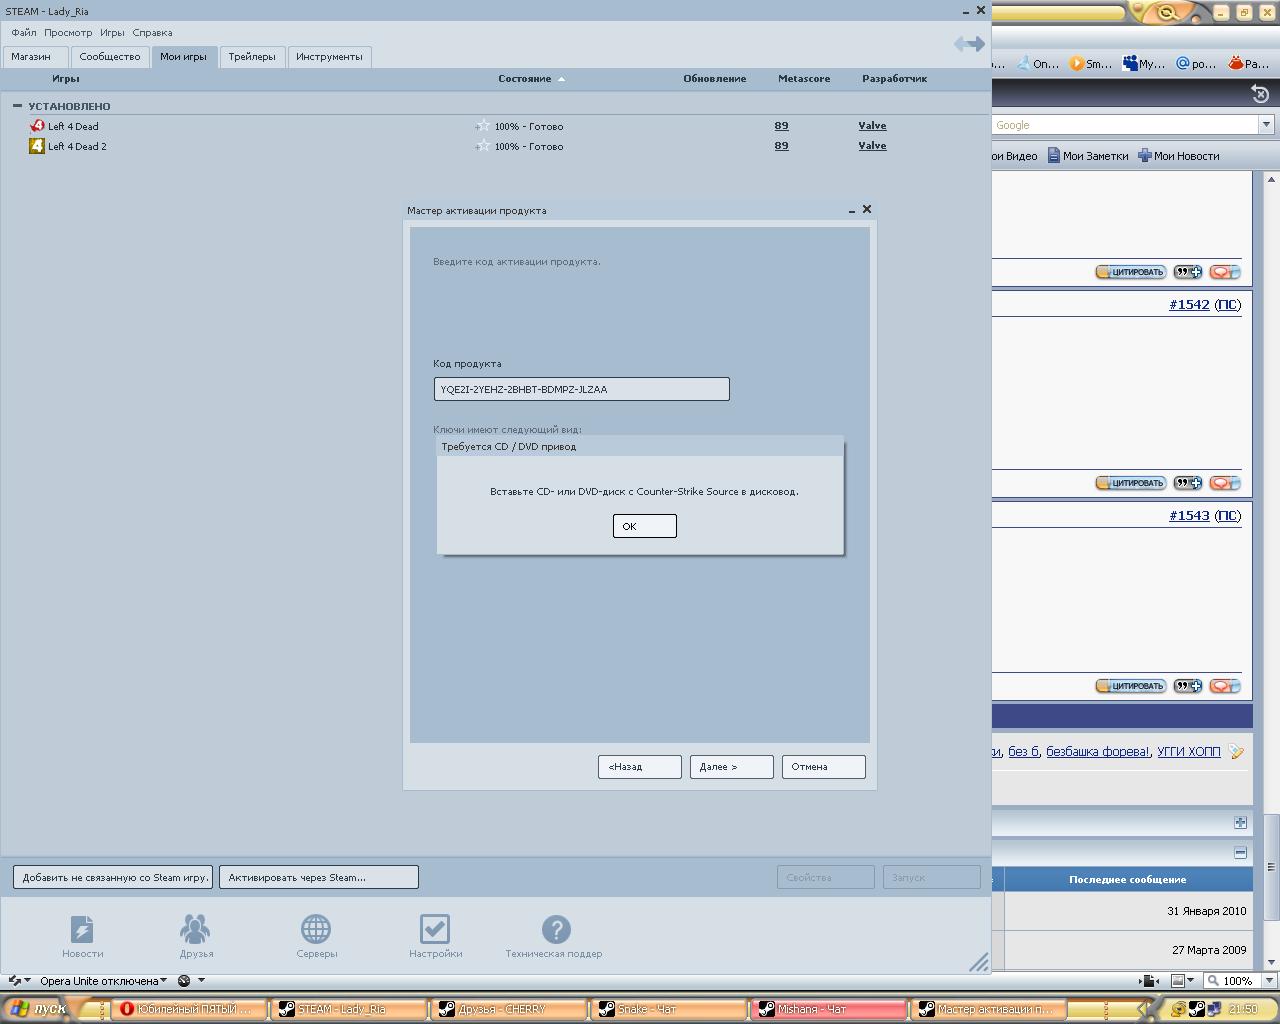Click the product code input field
Viewport: 1280px width, 1024px height.
pyautogui.click(x=582, y=389)
